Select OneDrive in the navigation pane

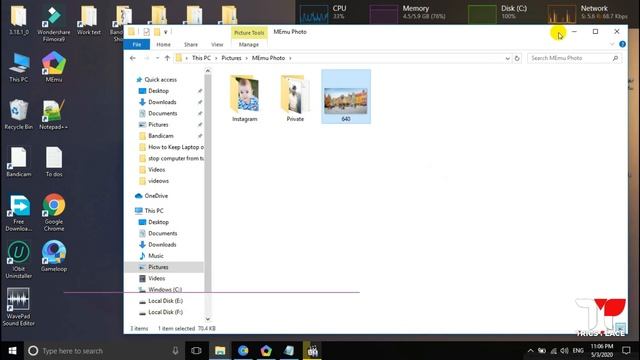(x=156, y=196)
